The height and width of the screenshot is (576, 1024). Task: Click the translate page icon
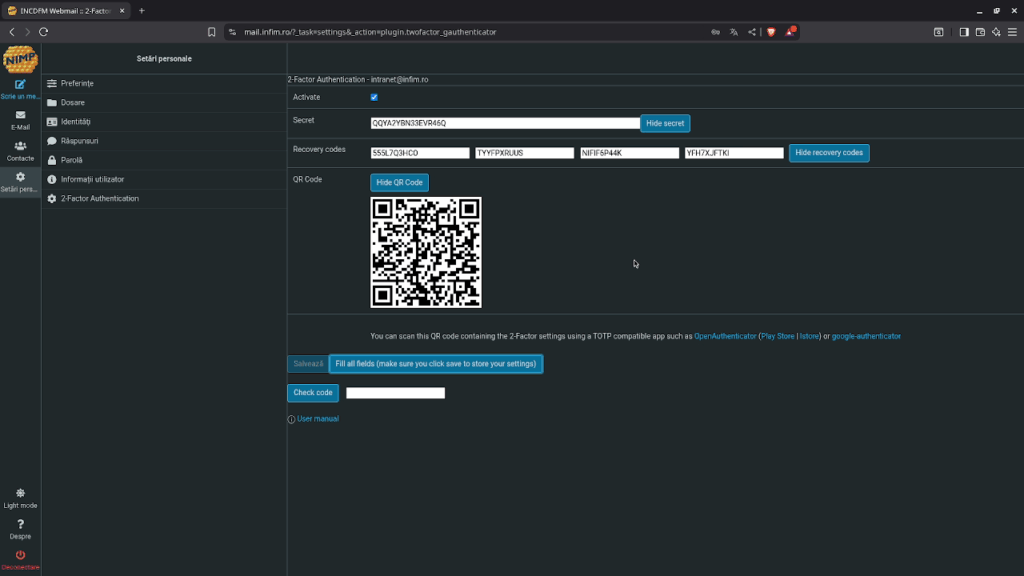click(x=734, y=32)
